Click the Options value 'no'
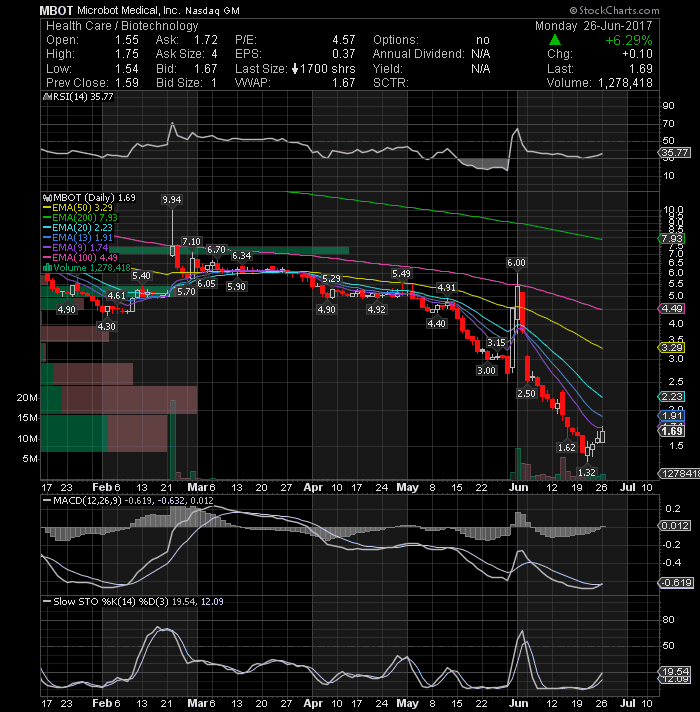Screen dimensions: 700x712 483,40
